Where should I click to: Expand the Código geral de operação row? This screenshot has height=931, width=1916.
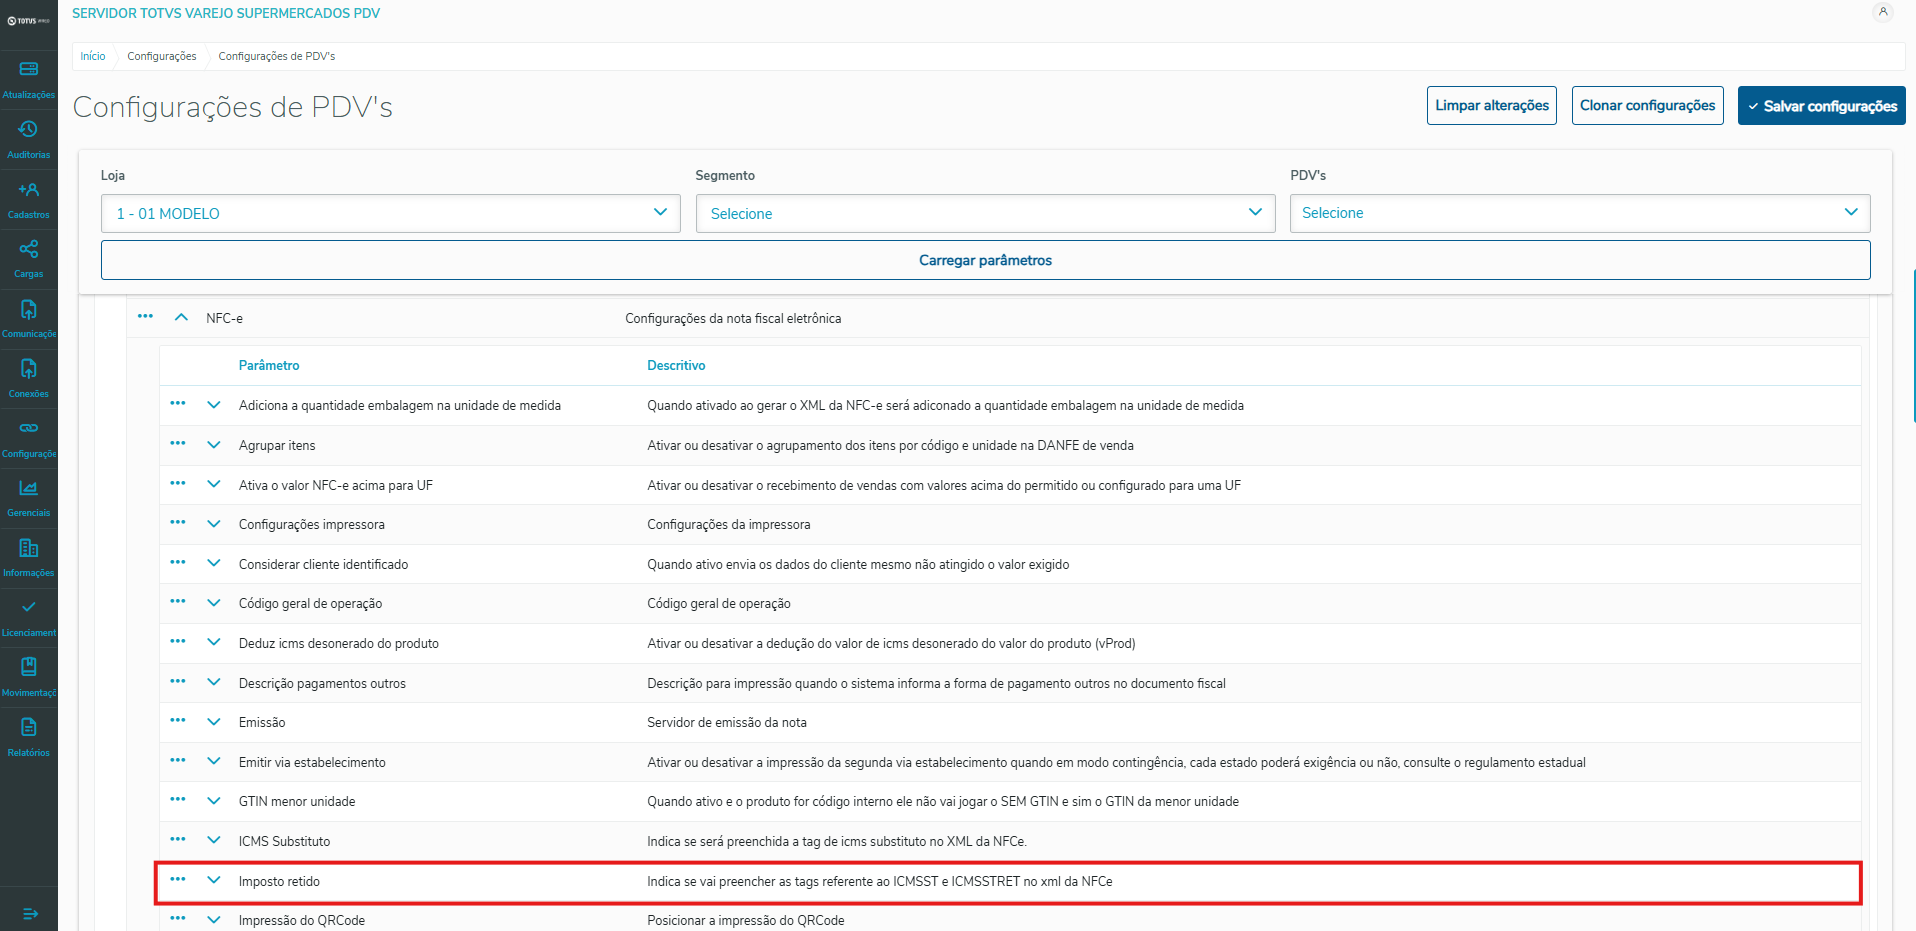click(x=214, y=603)
